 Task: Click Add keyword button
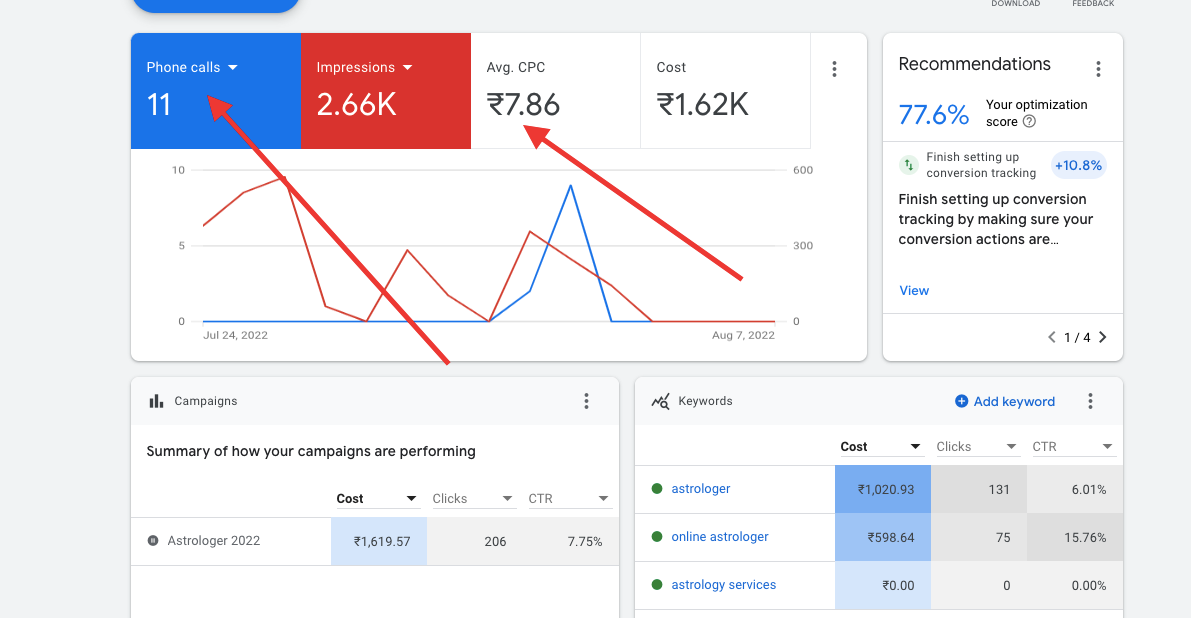click(1005, 401)
